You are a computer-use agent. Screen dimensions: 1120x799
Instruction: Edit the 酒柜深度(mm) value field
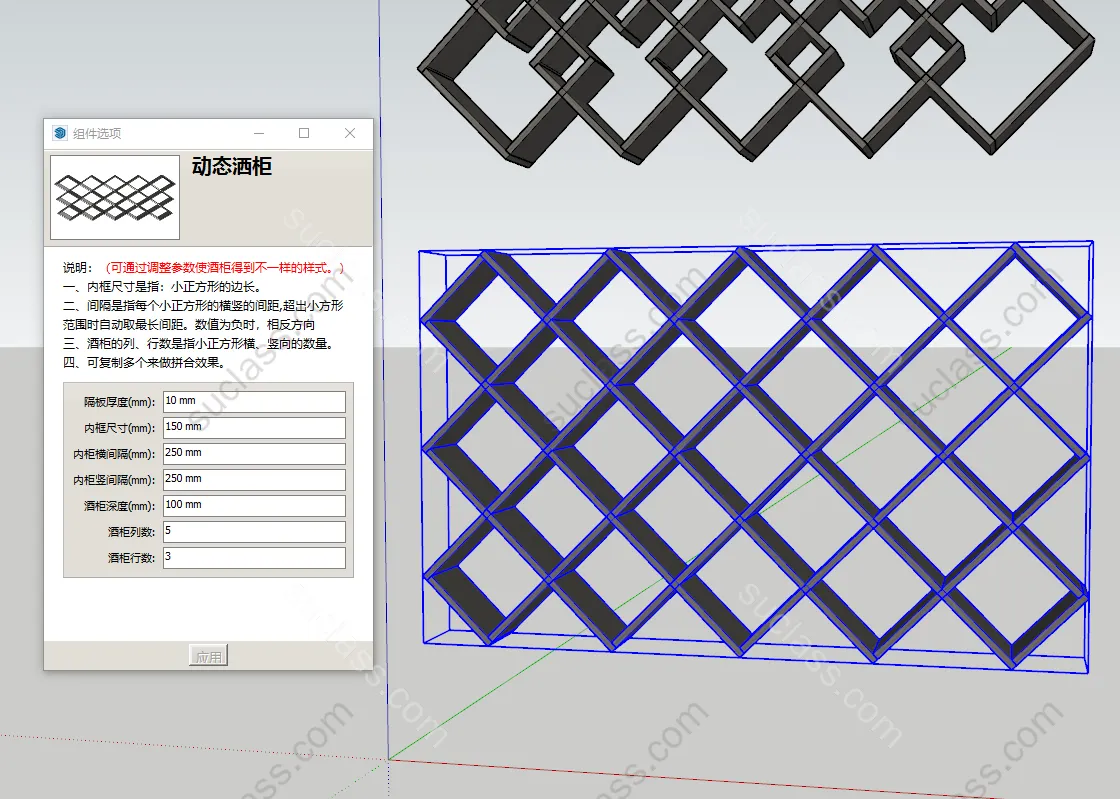[254, 506]
